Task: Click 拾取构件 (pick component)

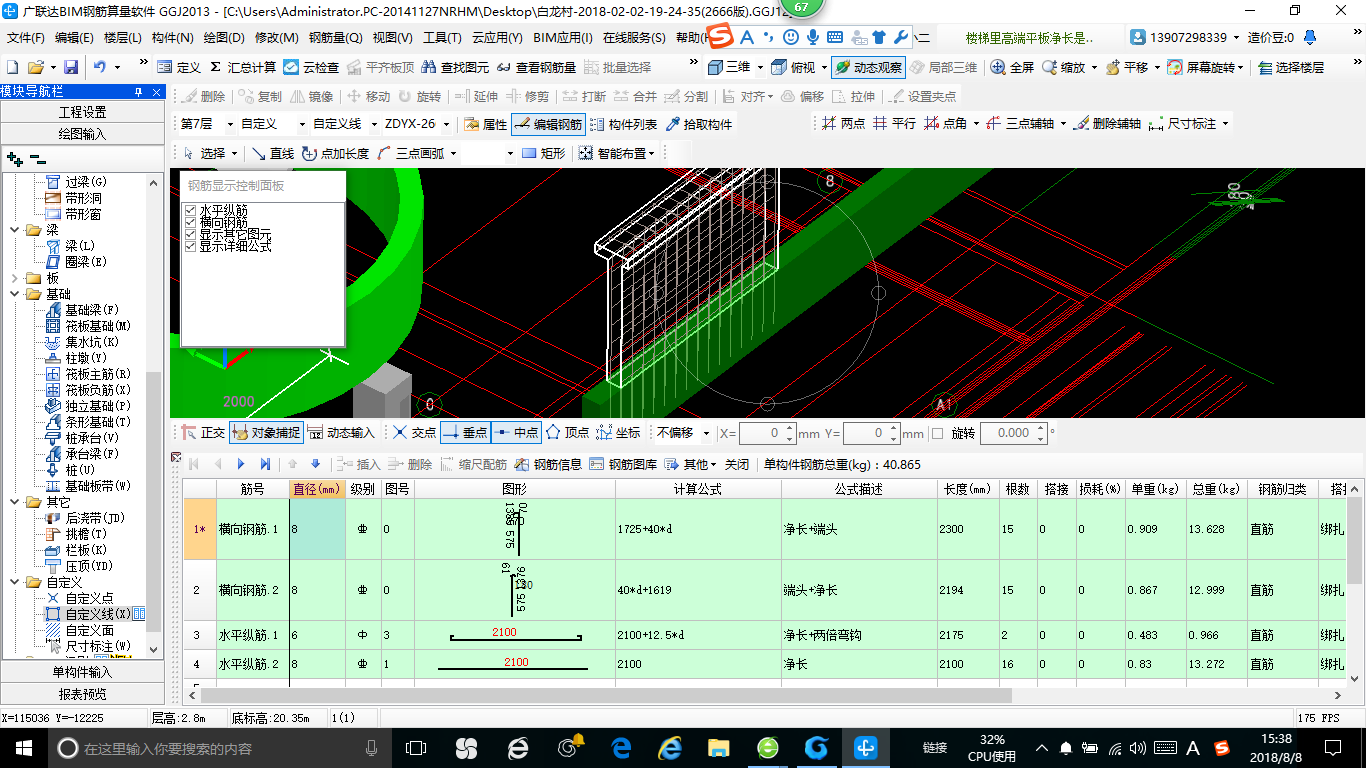Action: [698, 124]
